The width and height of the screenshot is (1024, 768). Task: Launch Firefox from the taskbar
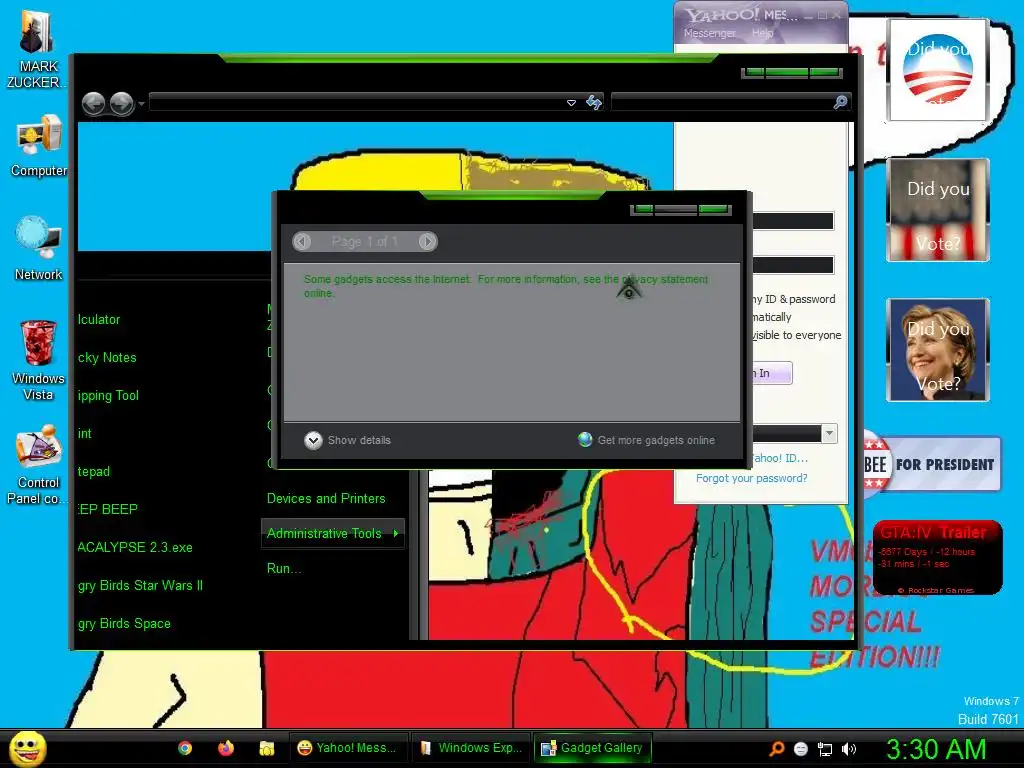click(x=226, y=748)
